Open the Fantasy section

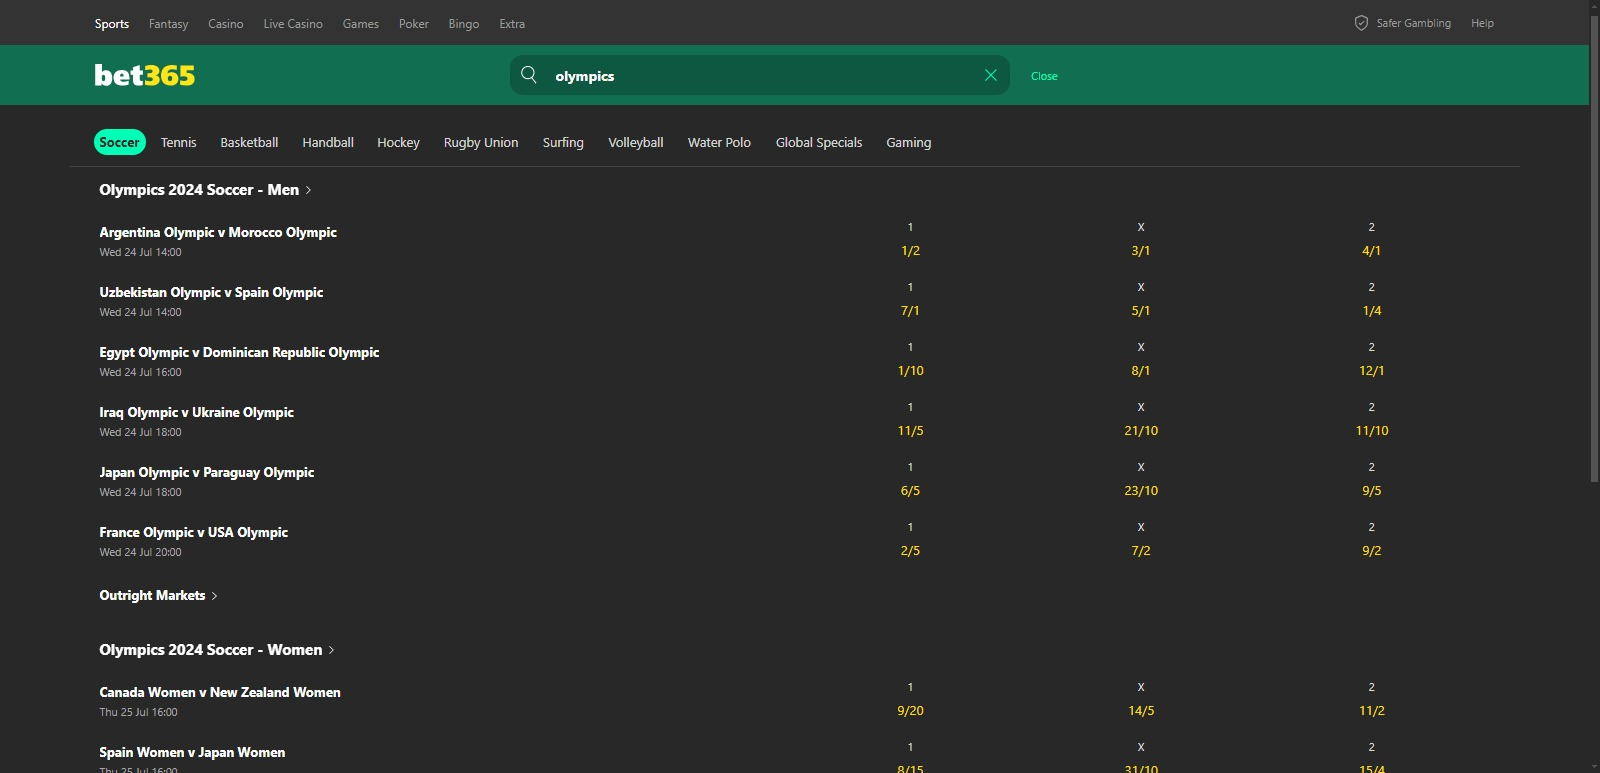[168, 24]
